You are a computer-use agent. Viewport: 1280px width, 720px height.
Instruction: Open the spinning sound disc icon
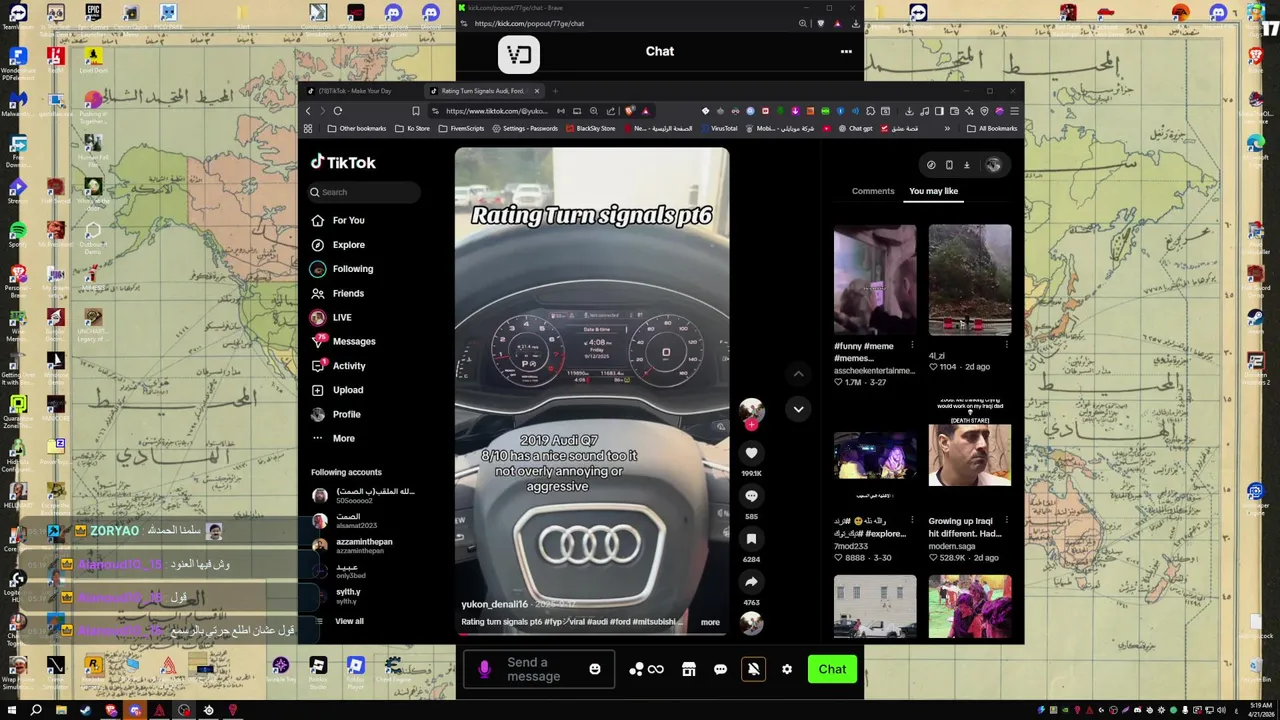click(751, 623)
